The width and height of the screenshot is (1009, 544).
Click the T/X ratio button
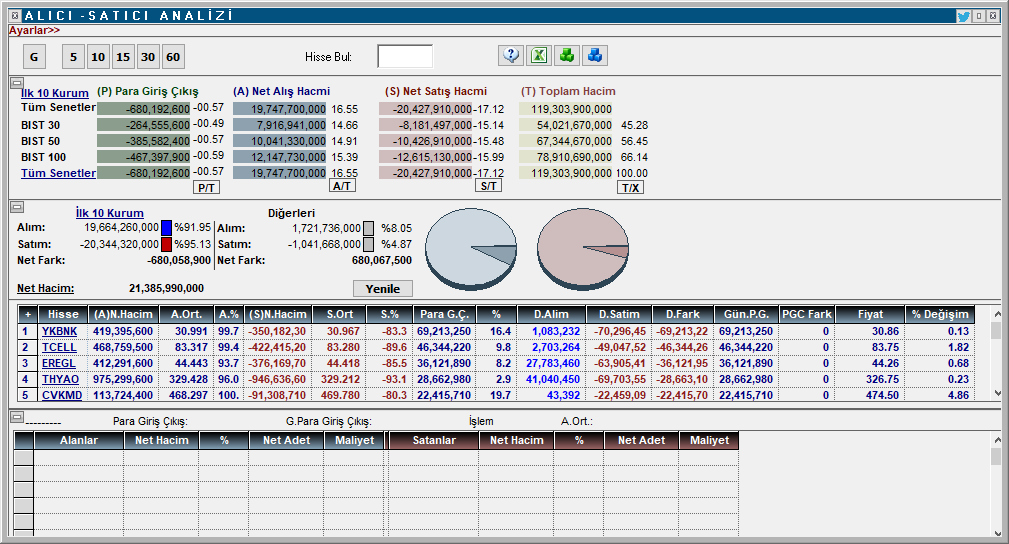click(631, 187)
